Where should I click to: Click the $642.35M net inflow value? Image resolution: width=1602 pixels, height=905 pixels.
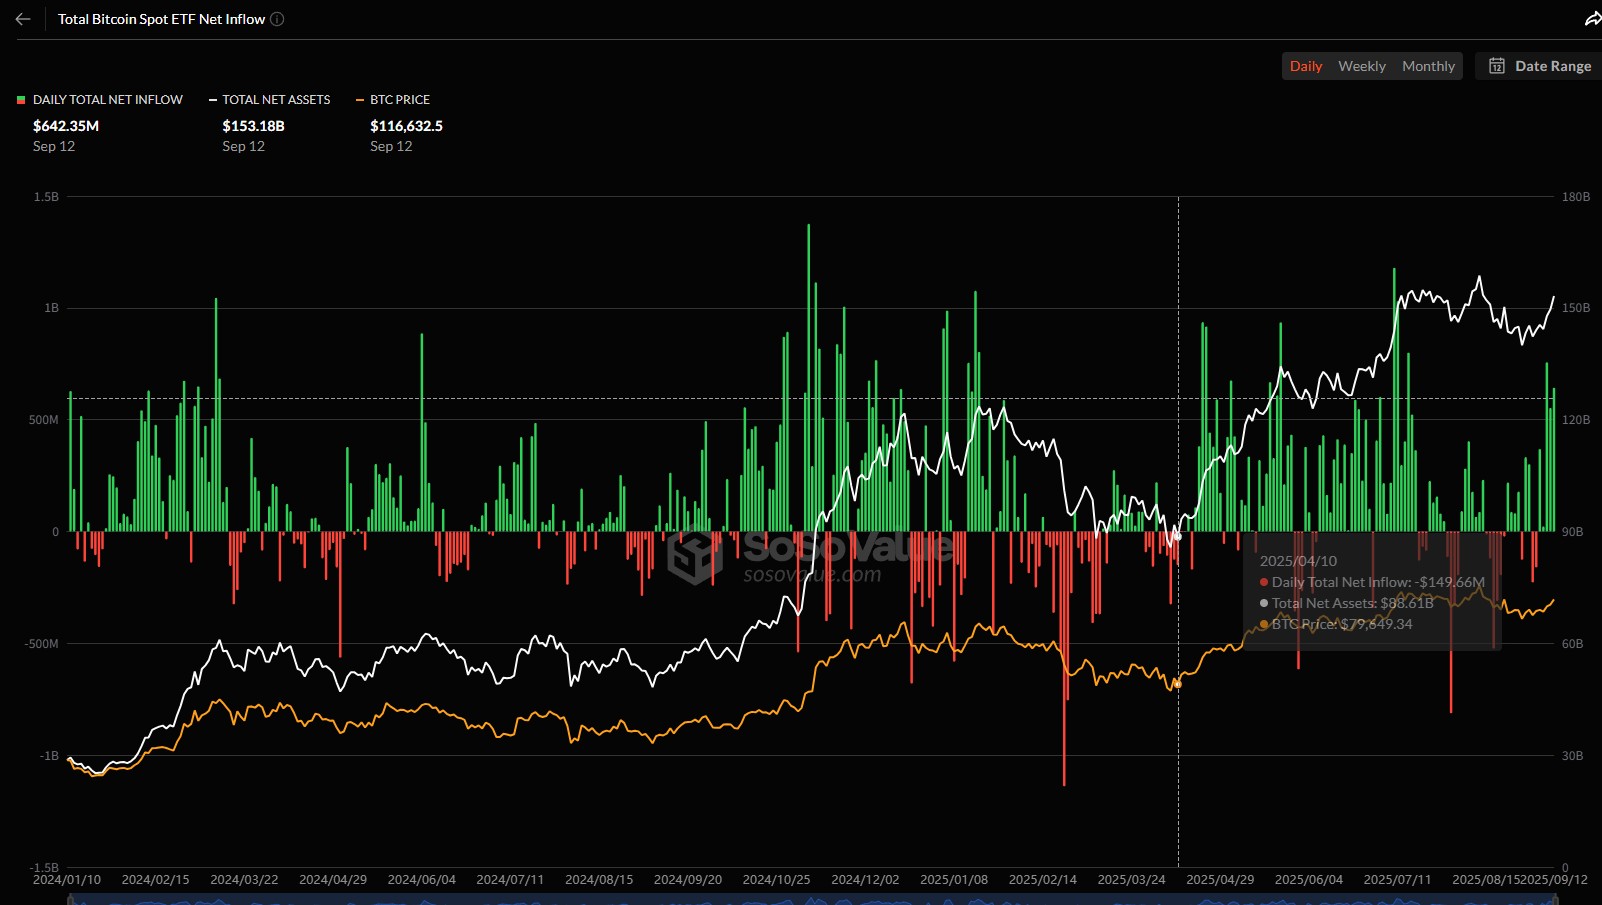66,126
